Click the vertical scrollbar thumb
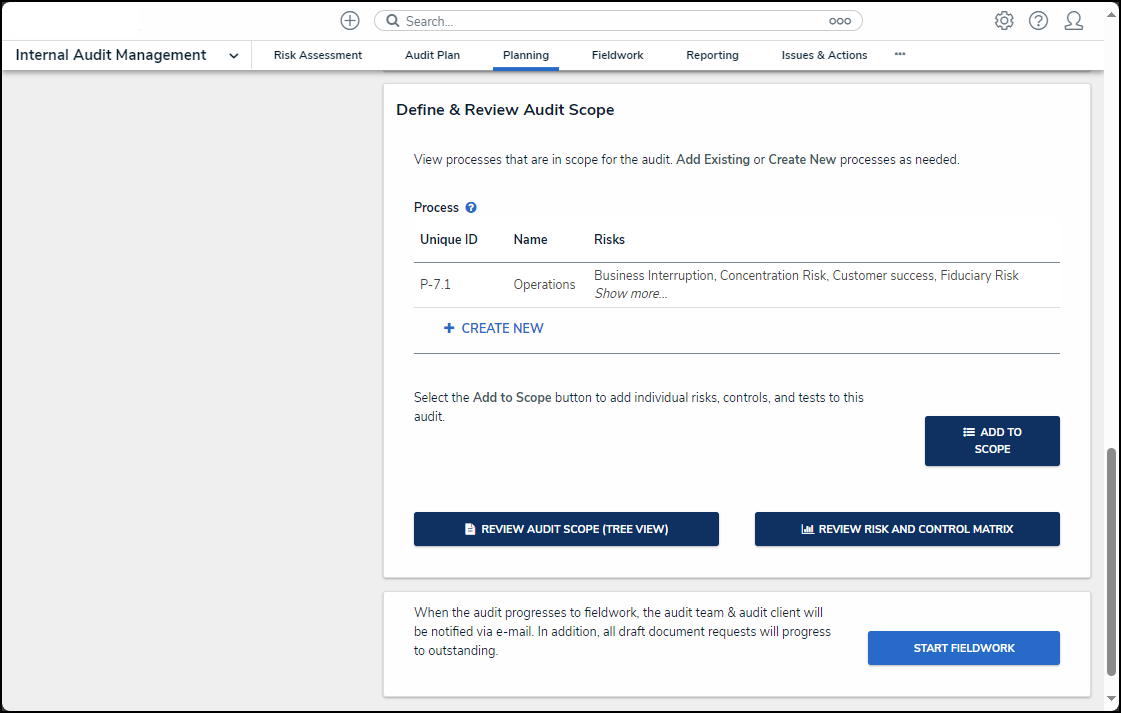Screen dimensions: 1121x713 [1111, 560]
